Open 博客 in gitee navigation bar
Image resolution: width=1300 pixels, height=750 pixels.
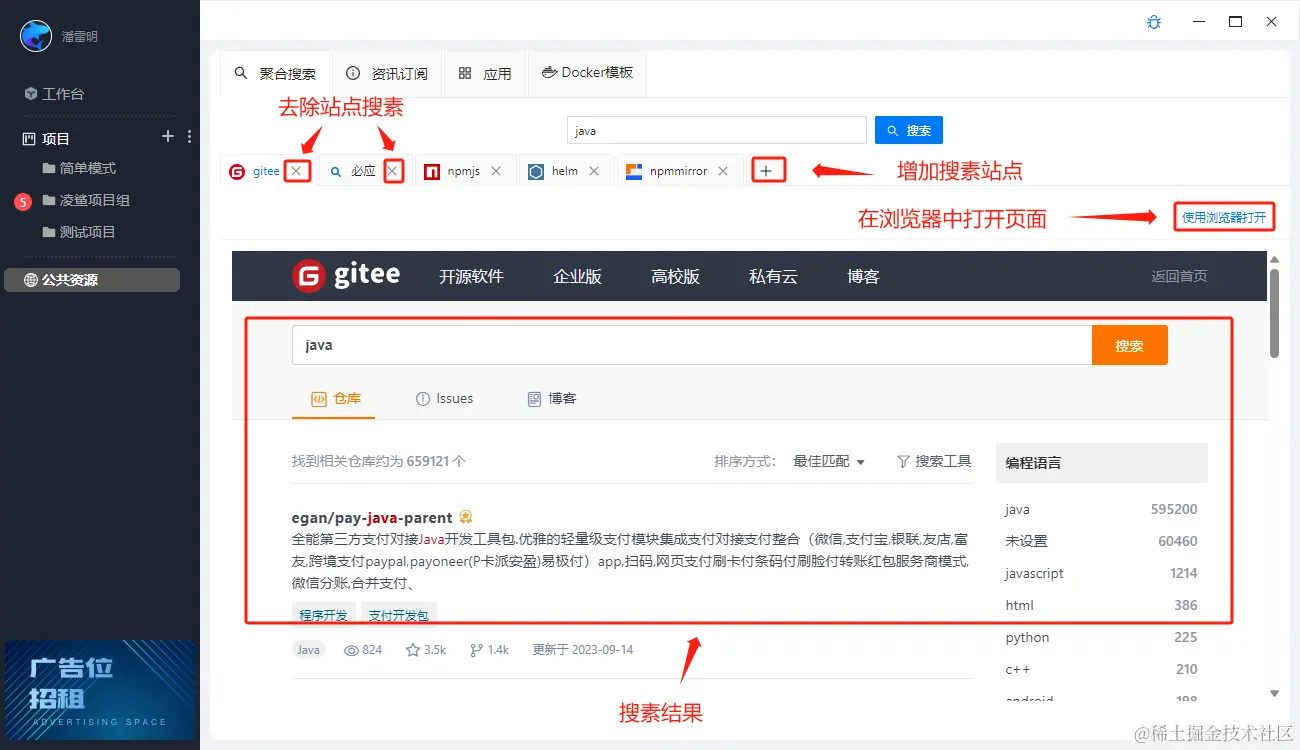(x=864, y=277)
